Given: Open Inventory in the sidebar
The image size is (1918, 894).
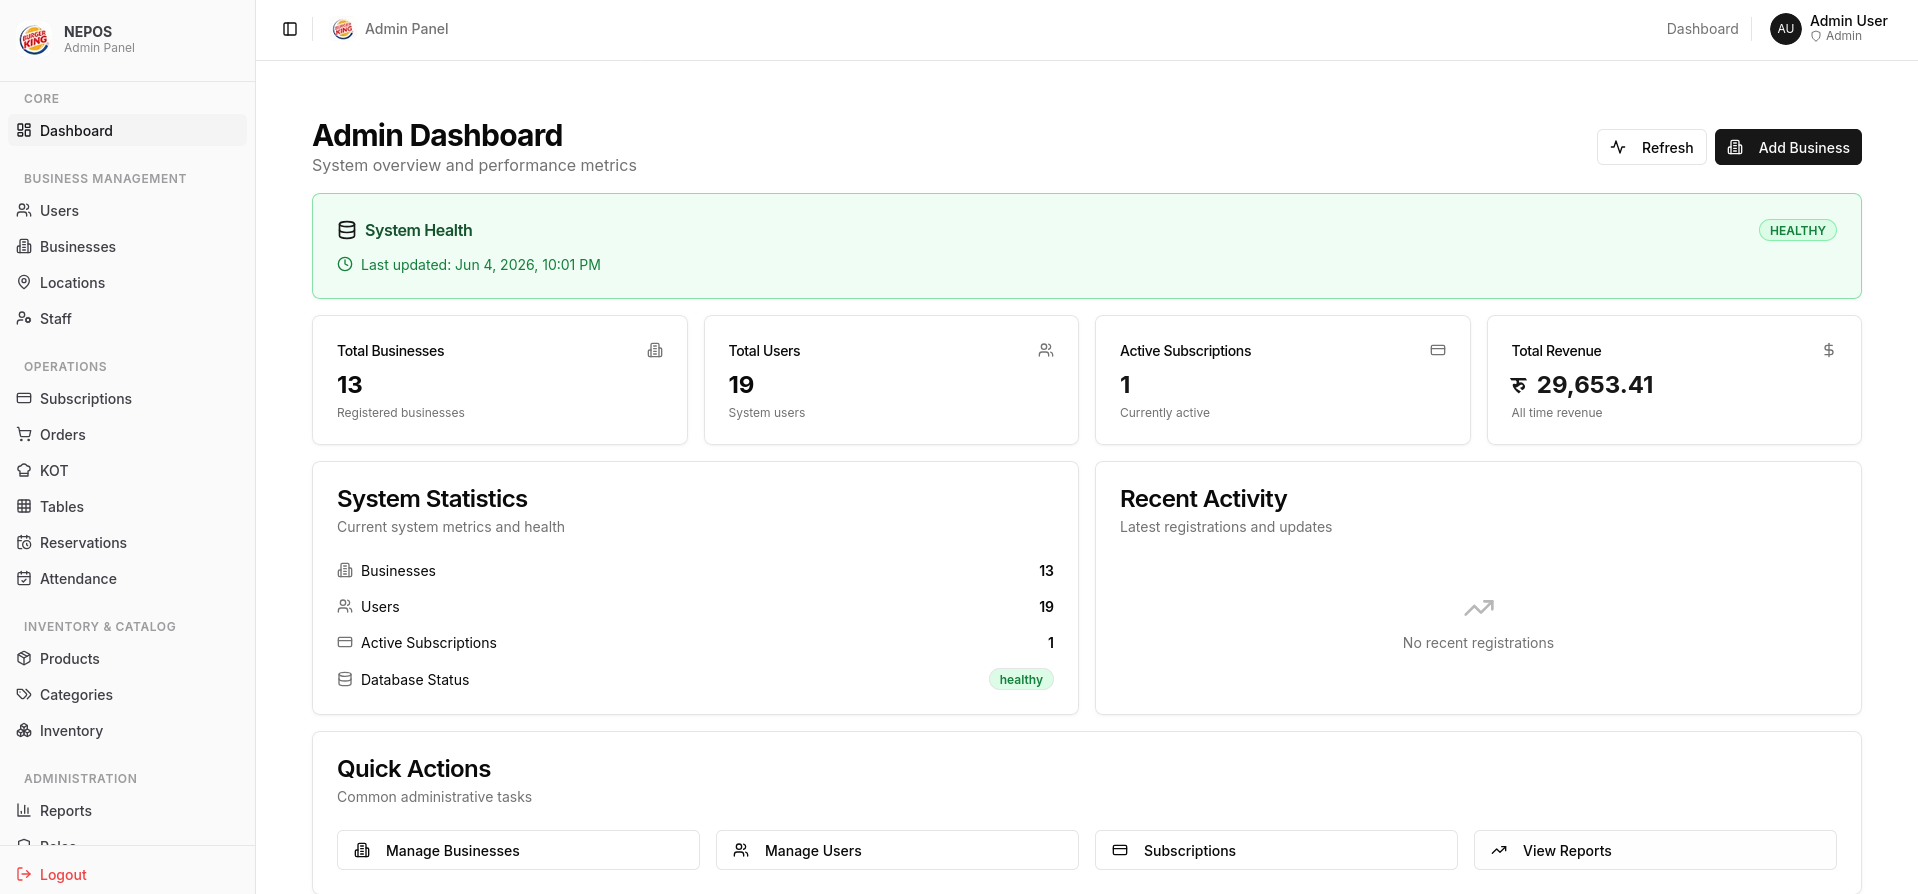Looking at the screenshot, I should [x=127, y=730].
